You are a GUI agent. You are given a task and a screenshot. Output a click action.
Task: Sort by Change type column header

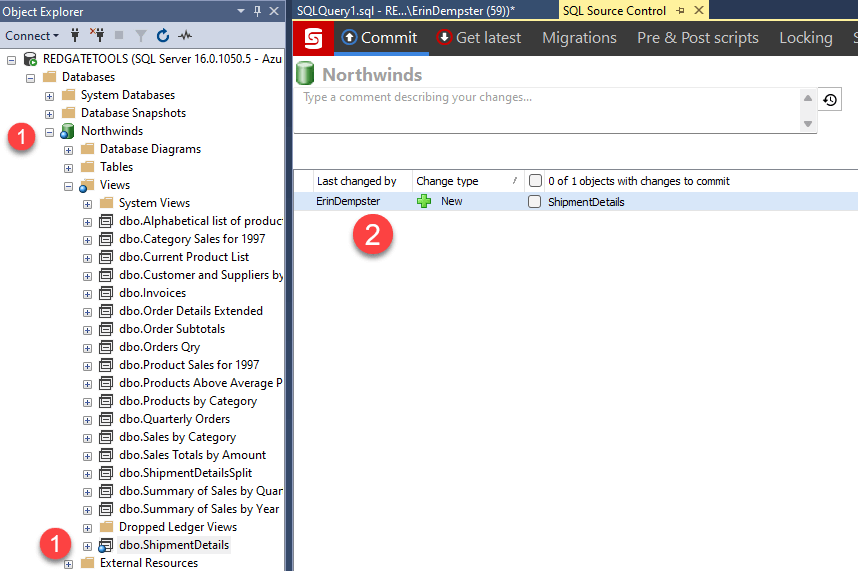(x=466, y=181)
